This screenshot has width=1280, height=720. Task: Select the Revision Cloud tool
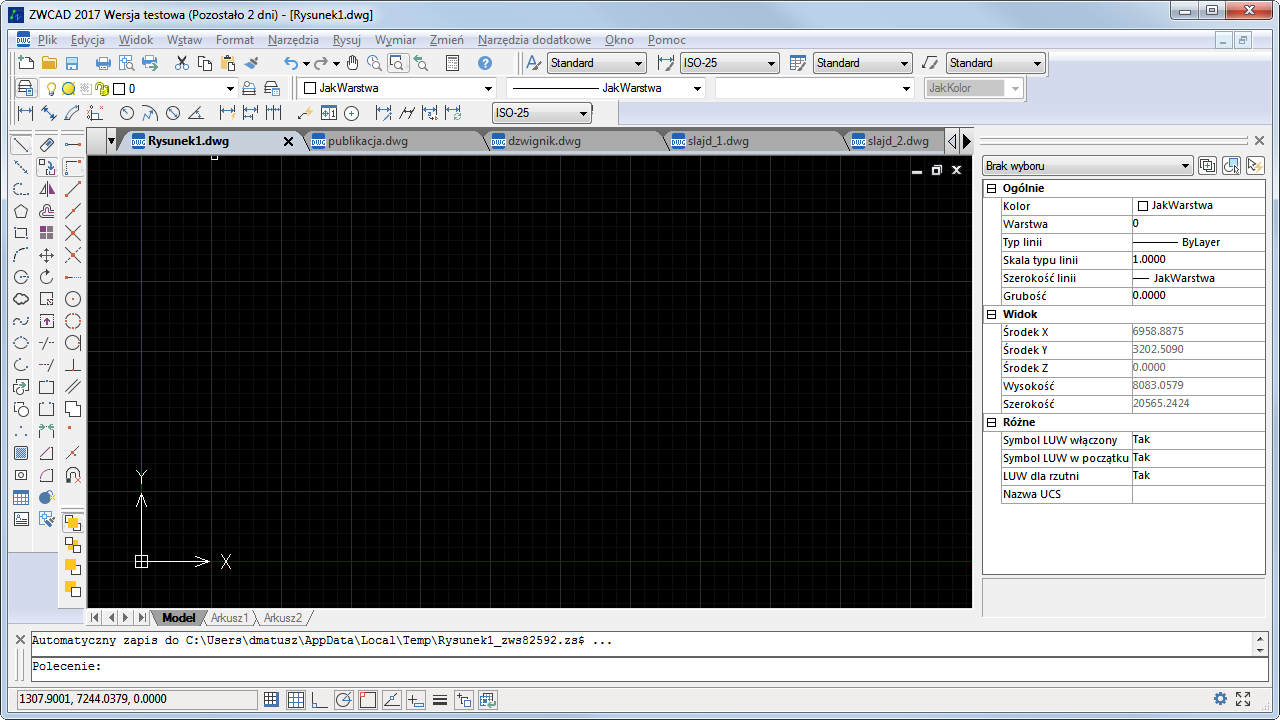click(x=20, y=299)
